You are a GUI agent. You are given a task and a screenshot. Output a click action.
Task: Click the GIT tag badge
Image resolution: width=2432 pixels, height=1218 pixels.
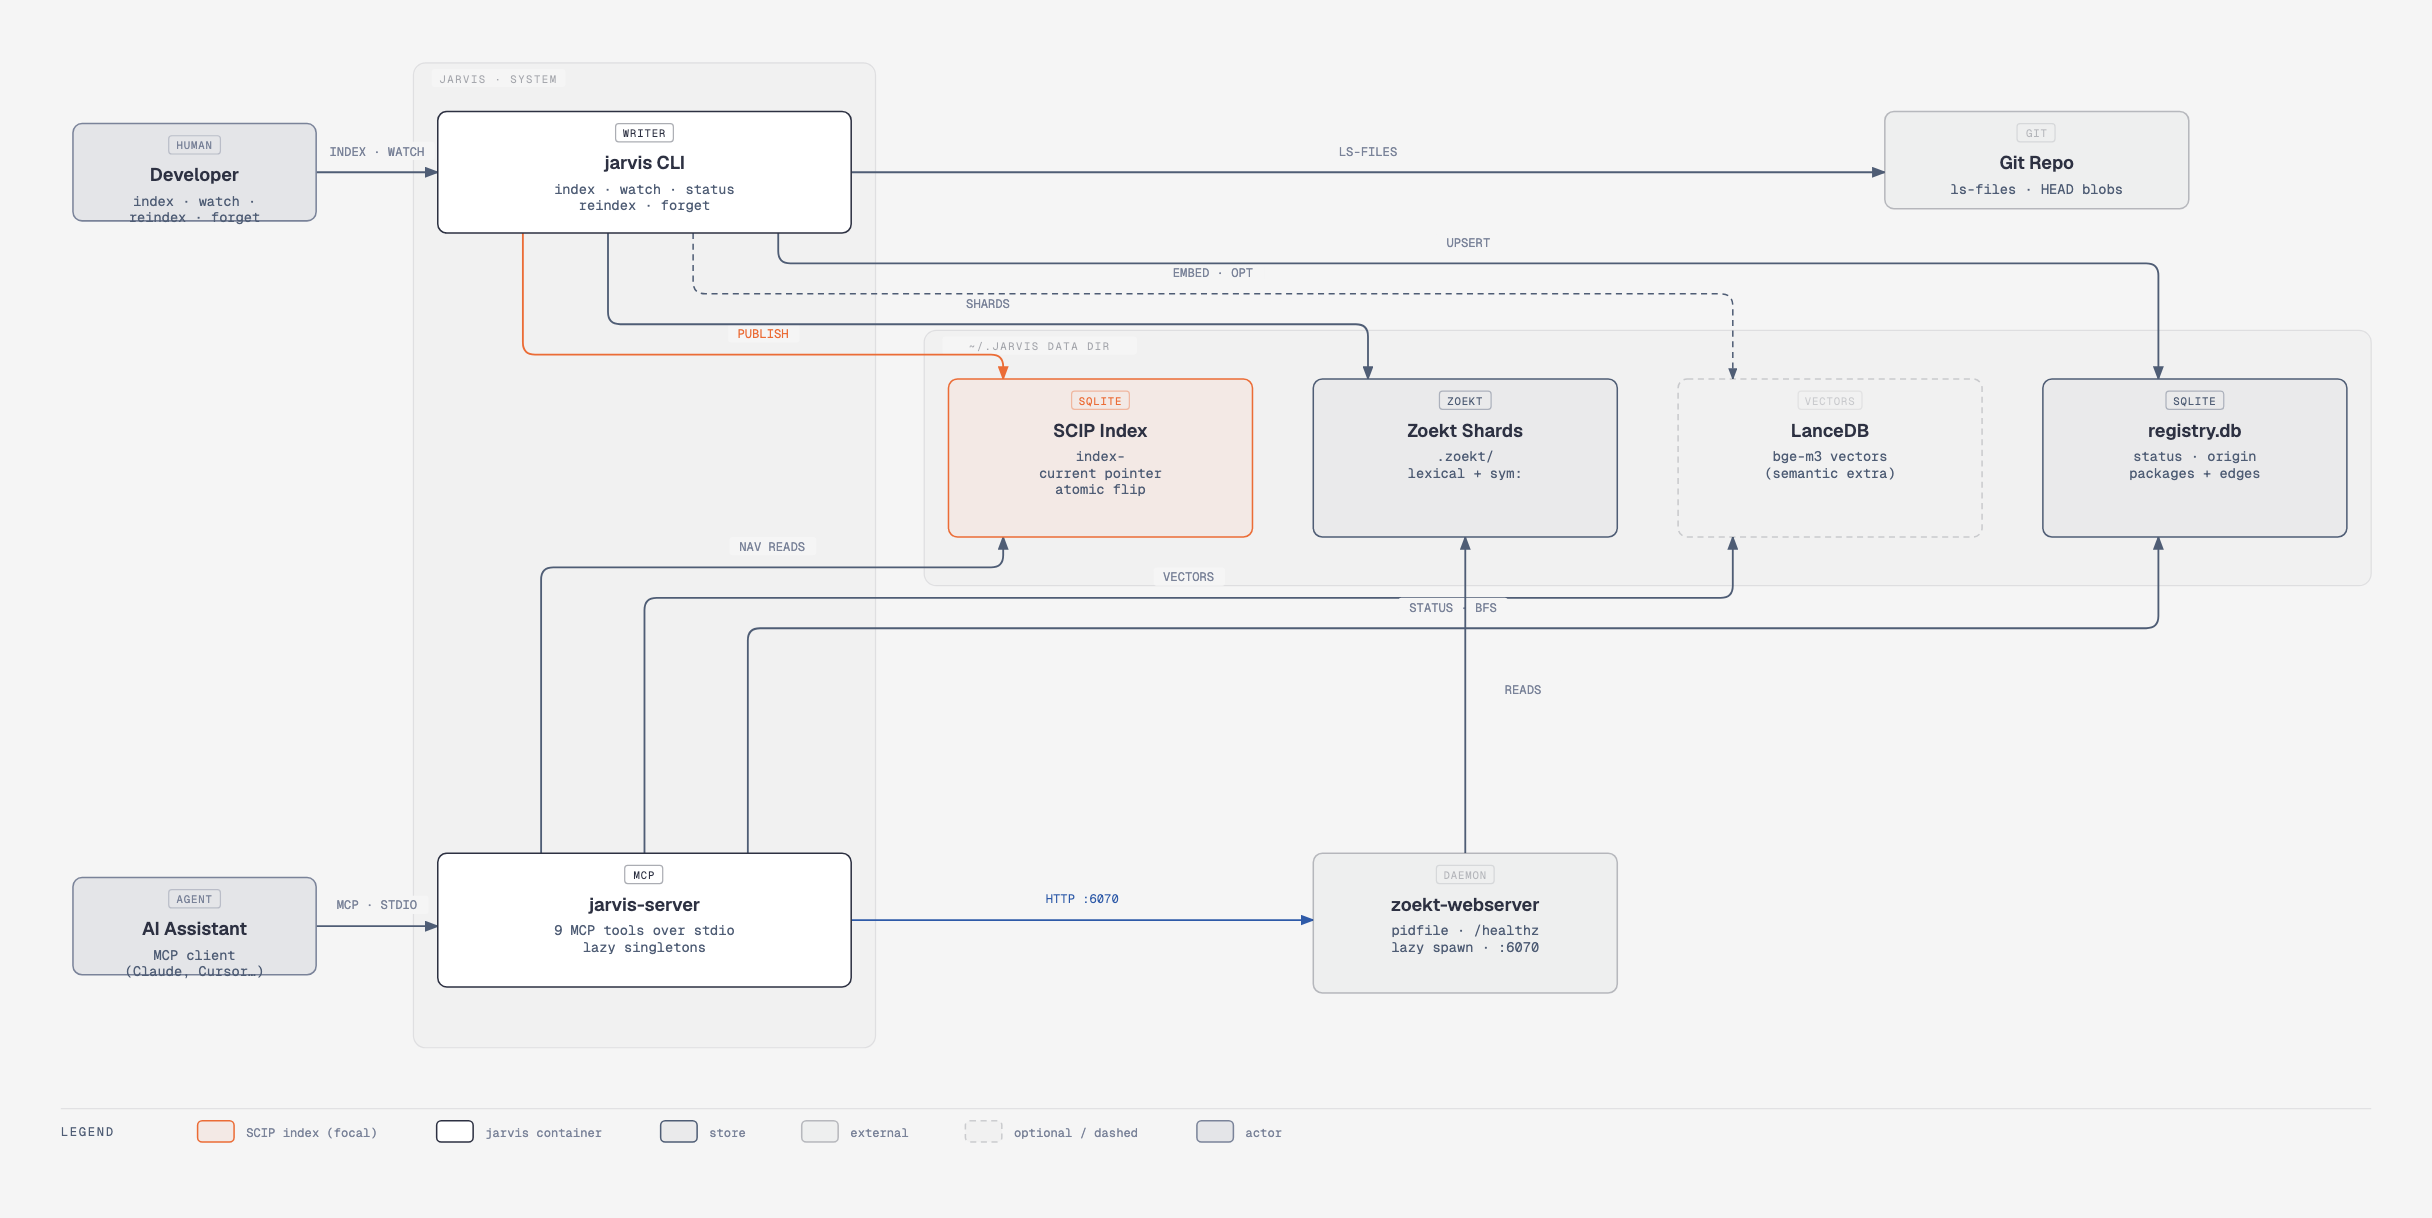2036,133
